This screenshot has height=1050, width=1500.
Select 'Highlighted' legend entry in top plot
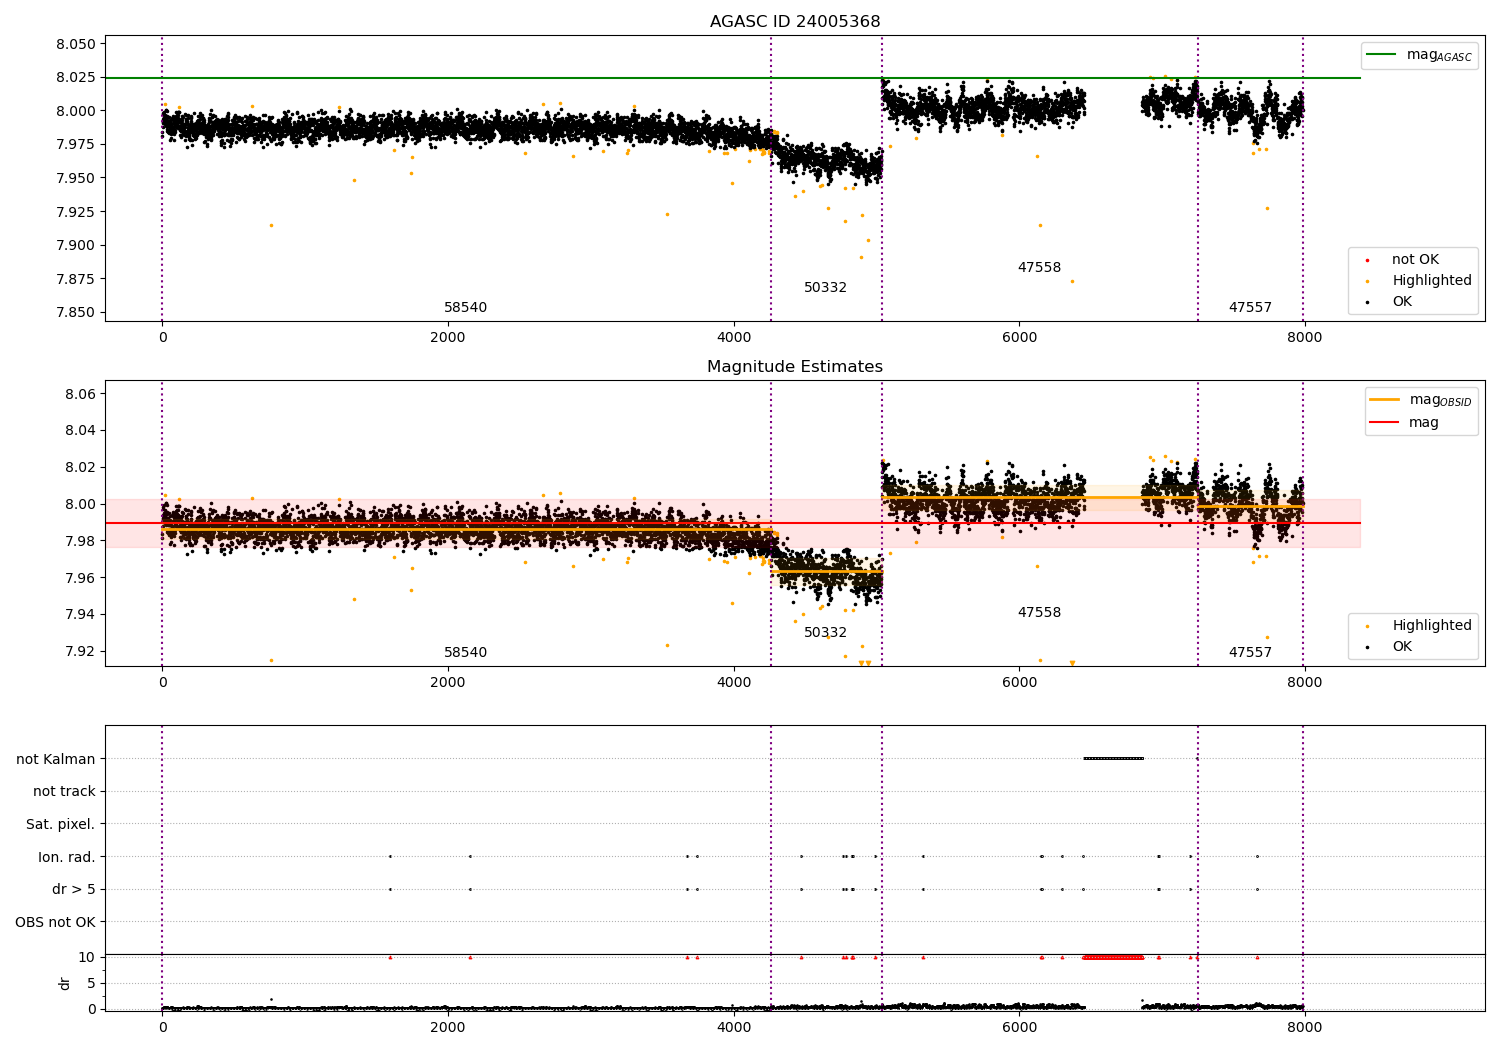point(1420,281)
